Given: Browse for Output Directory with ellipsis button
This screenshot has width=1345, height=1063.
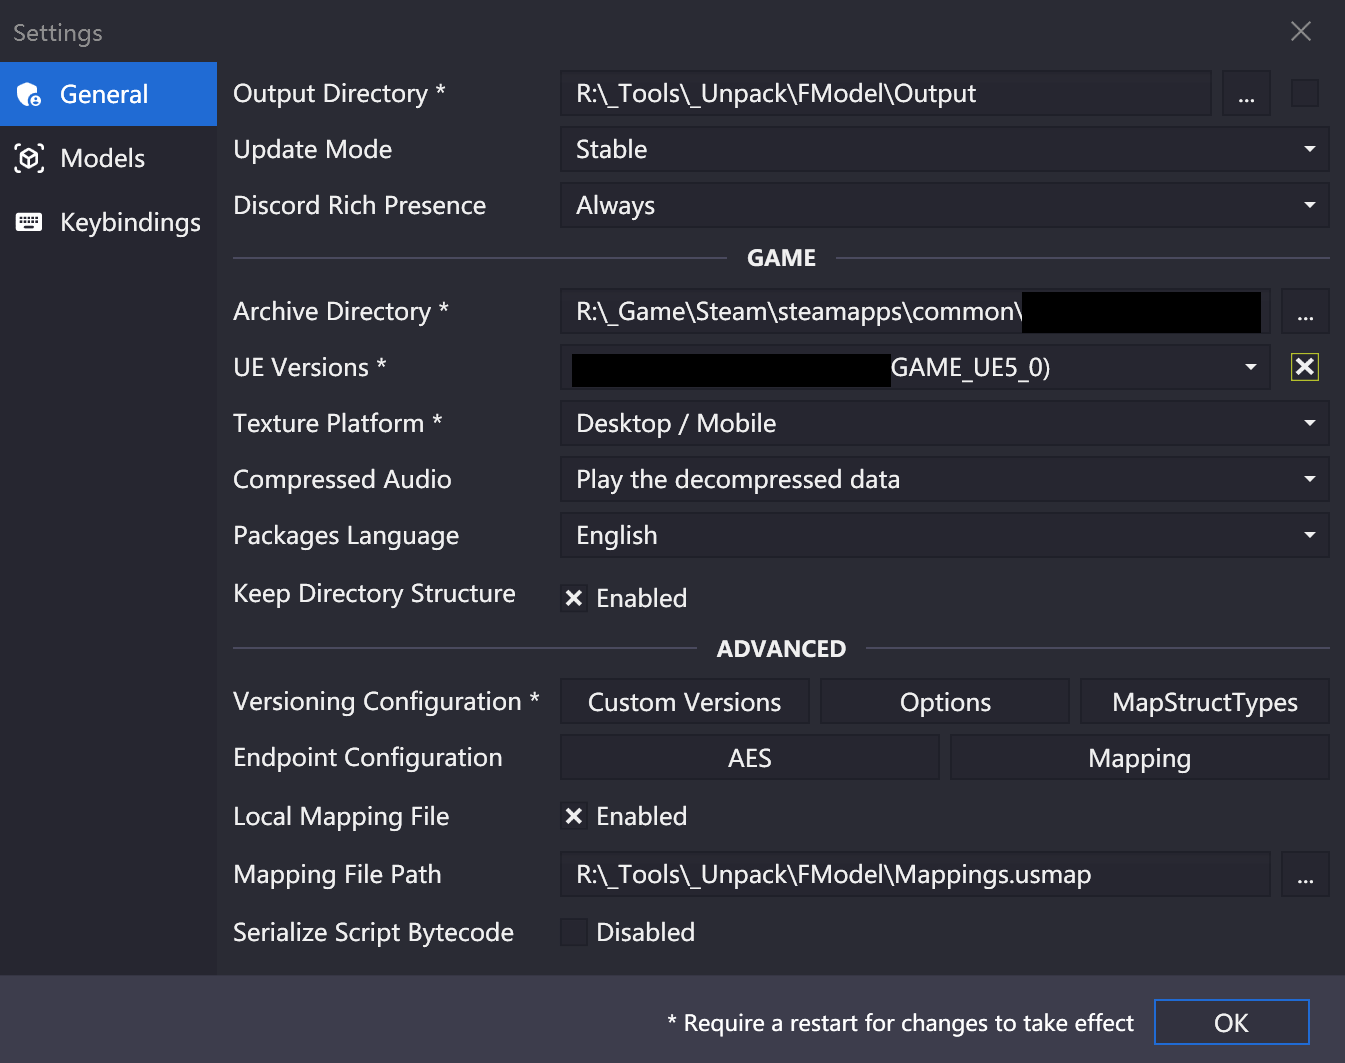Looking at the screenshot, I should [x=1246, y=94].
